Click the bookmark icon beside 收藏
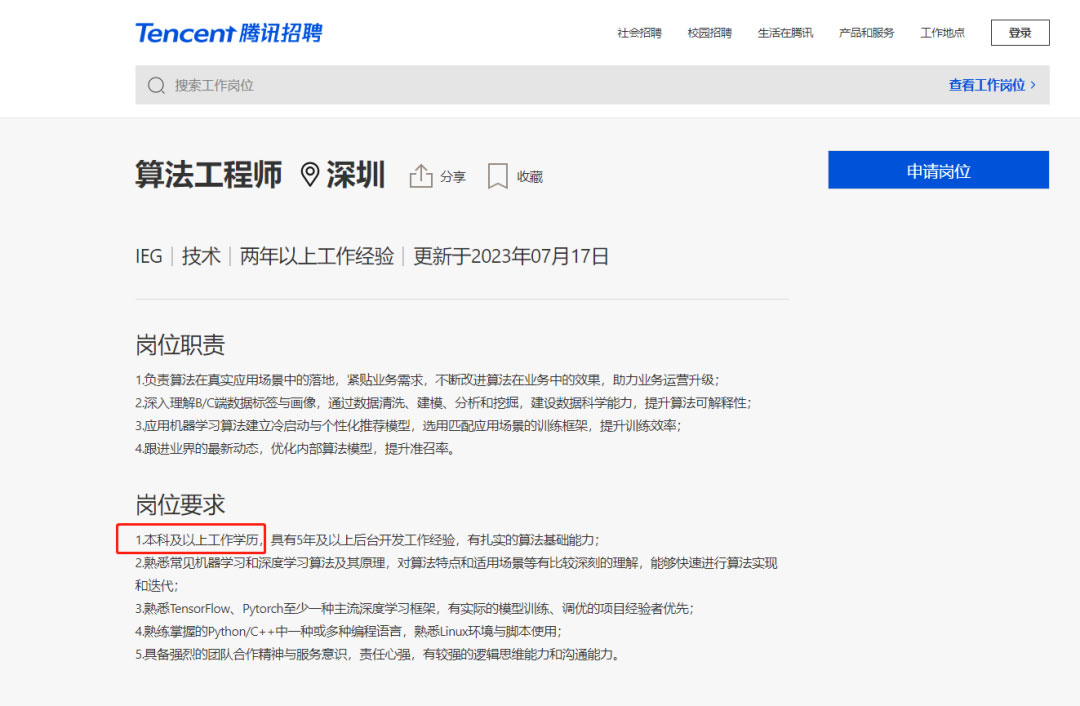The image size is (1080, 706). coord(498,176)
